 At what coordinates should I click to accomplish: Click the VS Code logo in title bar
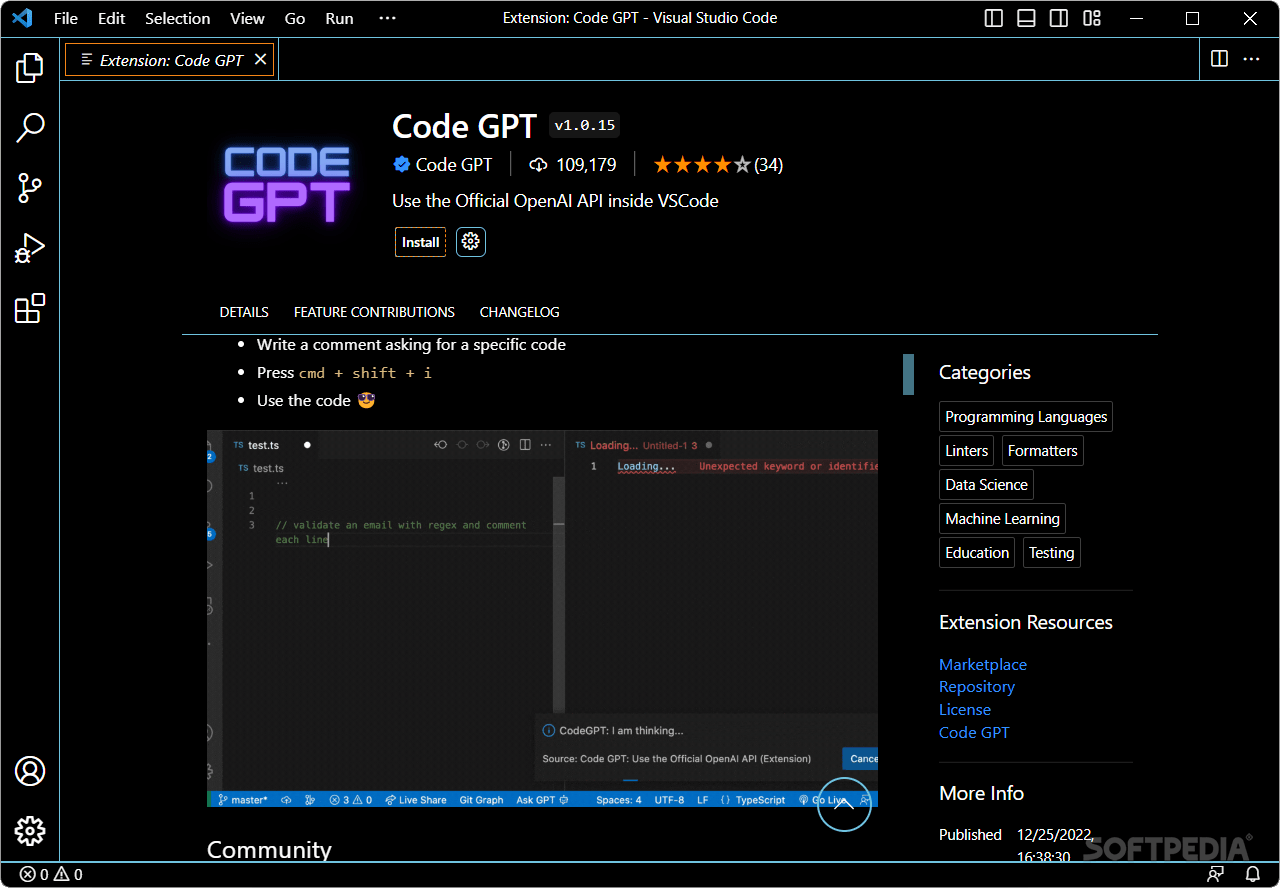pos(23,18)
